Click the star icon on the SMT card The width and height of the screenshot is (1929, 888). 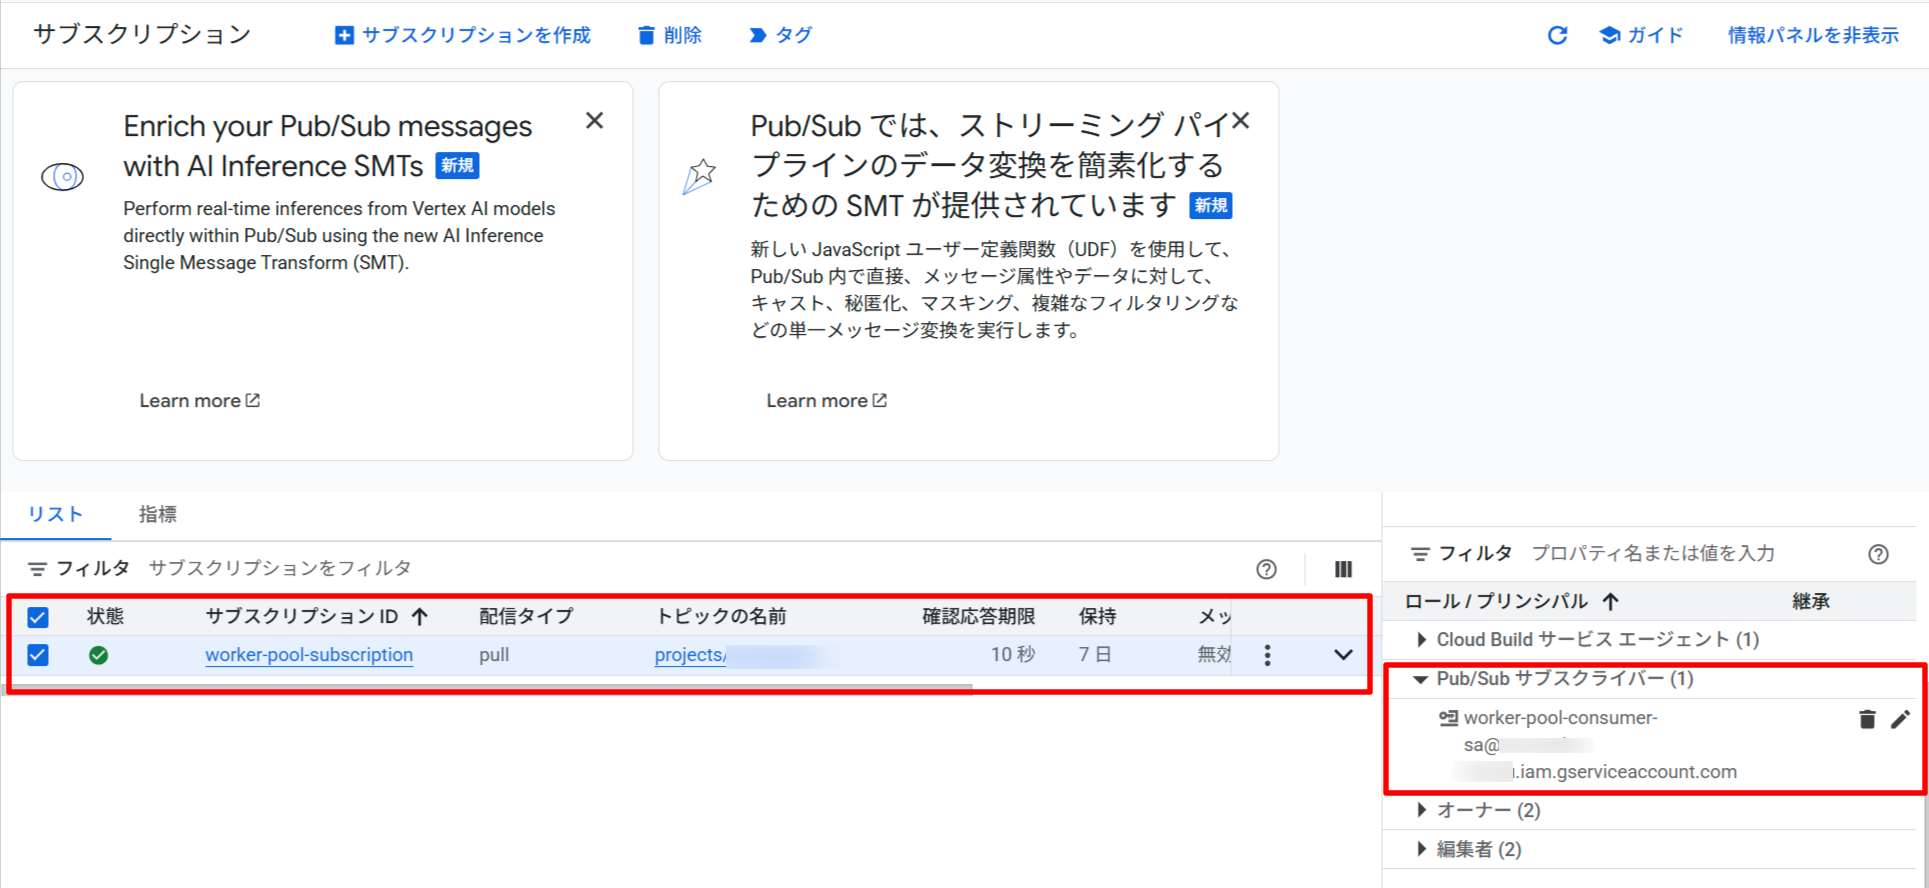coord(700,177)
